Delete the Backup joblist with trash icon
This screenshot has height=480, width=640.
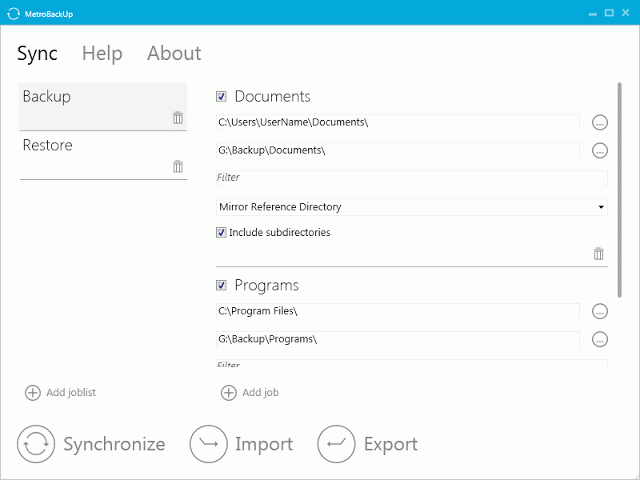tap(178, 118)
